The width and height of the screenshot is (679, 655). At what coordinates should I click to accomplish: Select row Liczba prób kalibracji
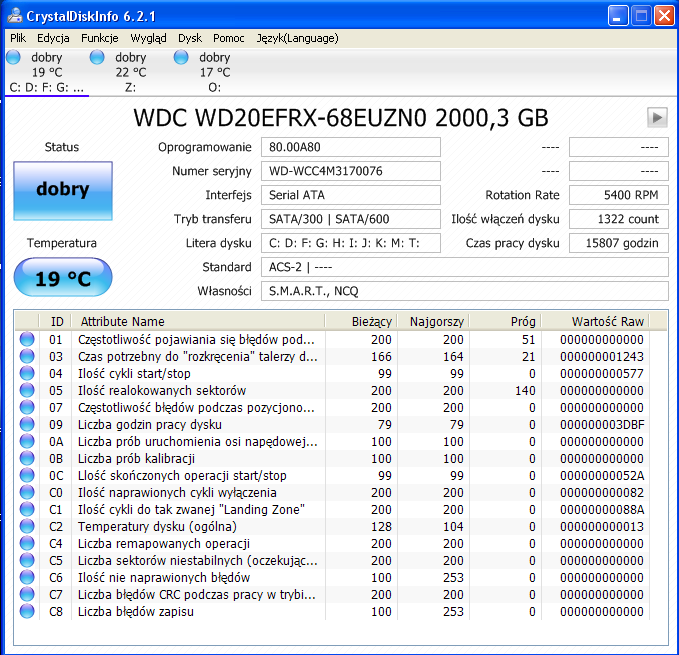pos(333,458)
